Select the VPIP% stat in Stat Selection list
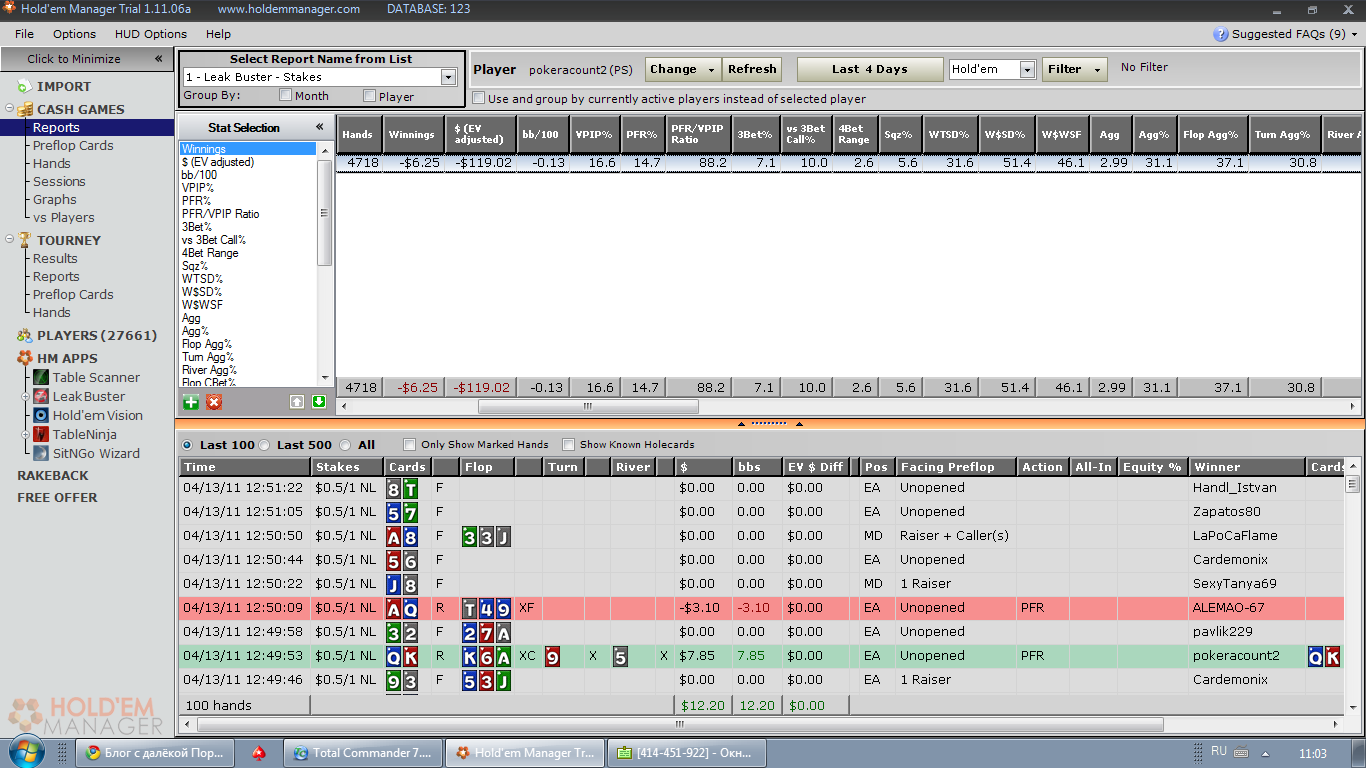 click(x=198, y=188)
